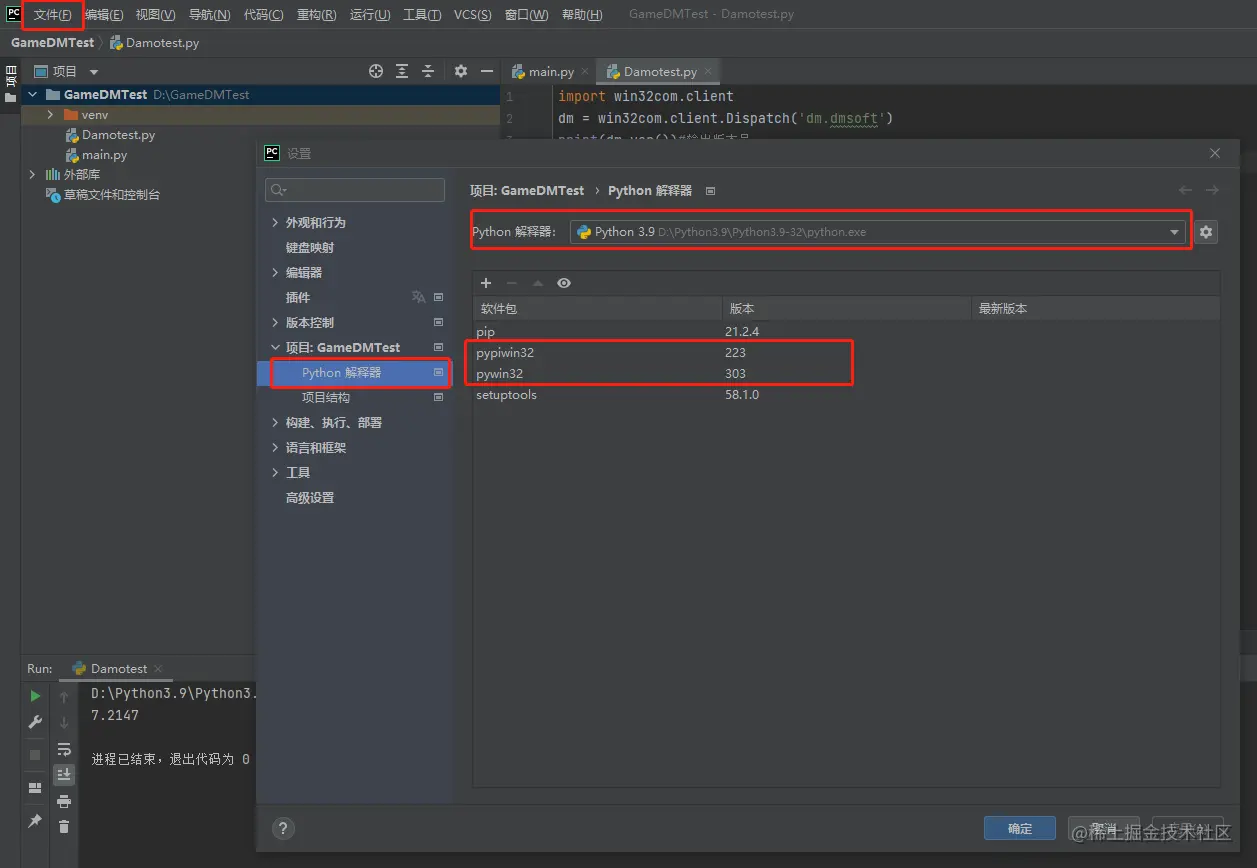The image size is (1257, 868).
Task: Select the Damotest Run tab
Action: [119, 668]
